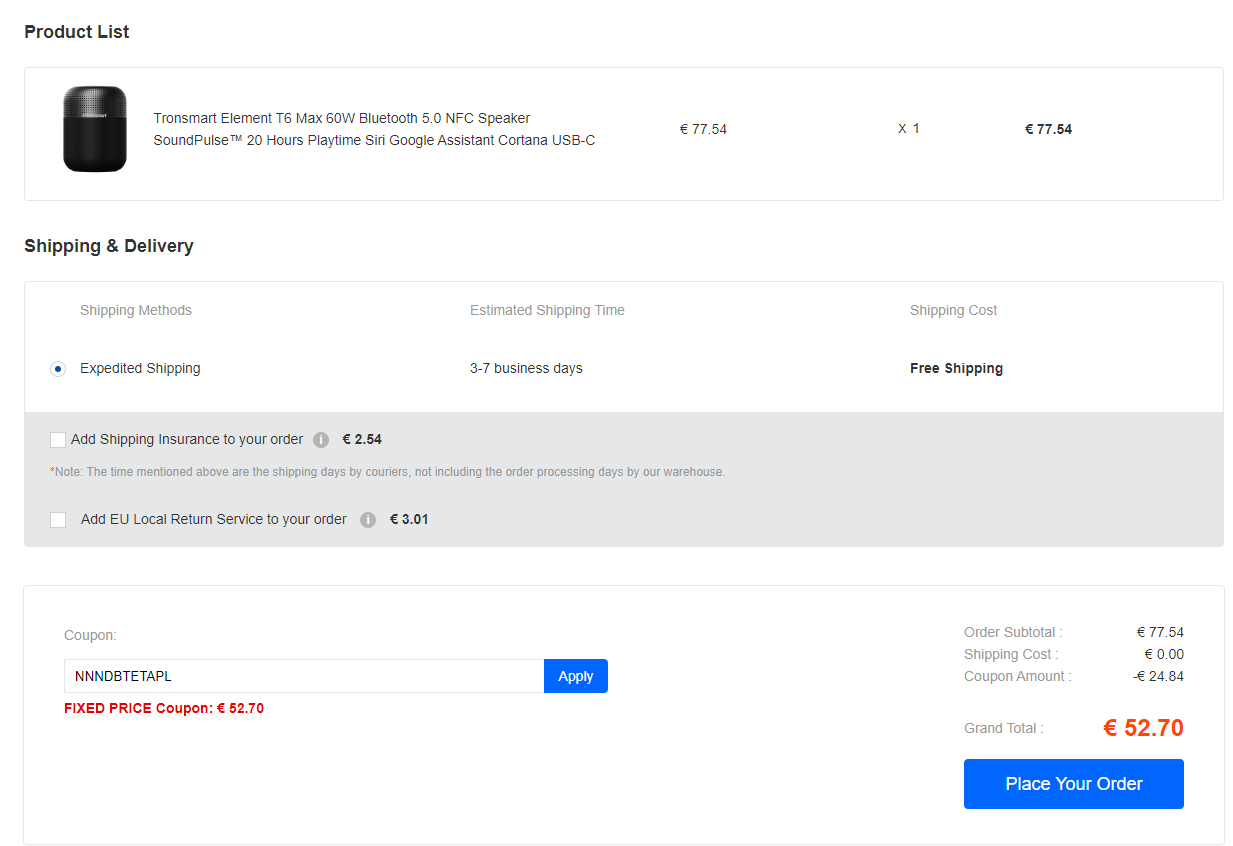Open the Tronsmart Element T6 Max product title
The height and width of the screenshot is (846, 1233).
374,129
